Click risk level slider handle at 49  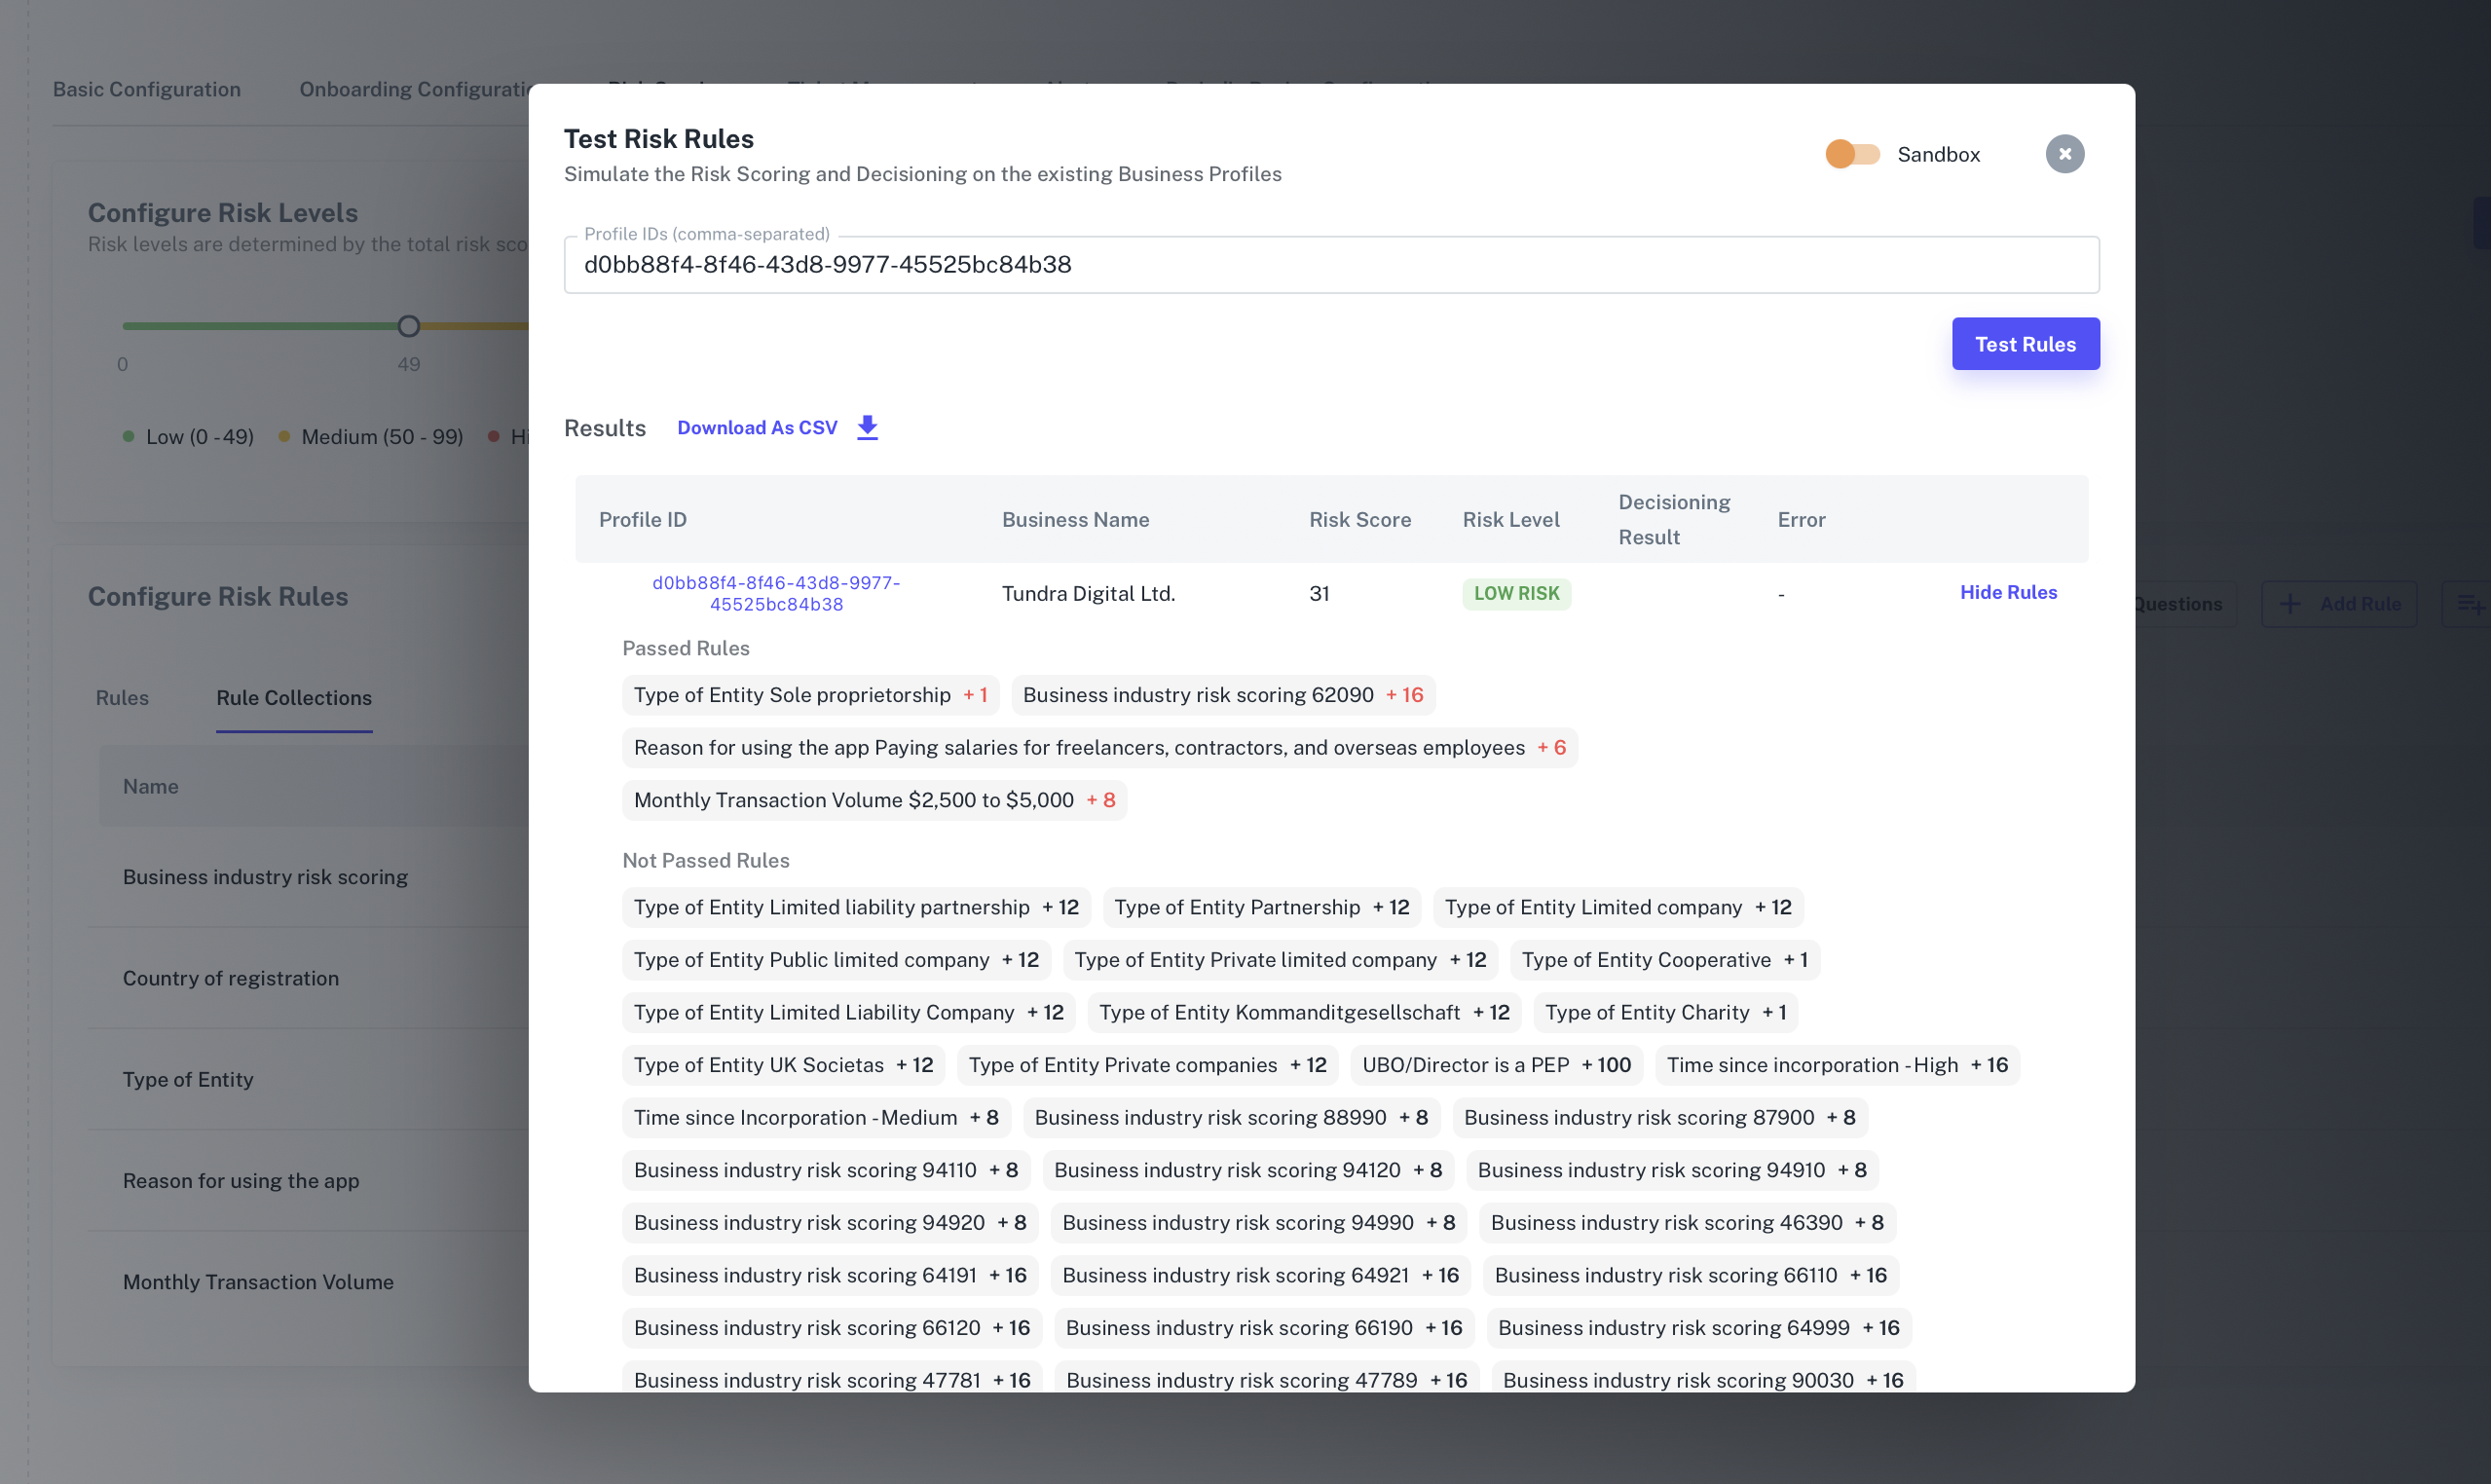pos(408,326)
